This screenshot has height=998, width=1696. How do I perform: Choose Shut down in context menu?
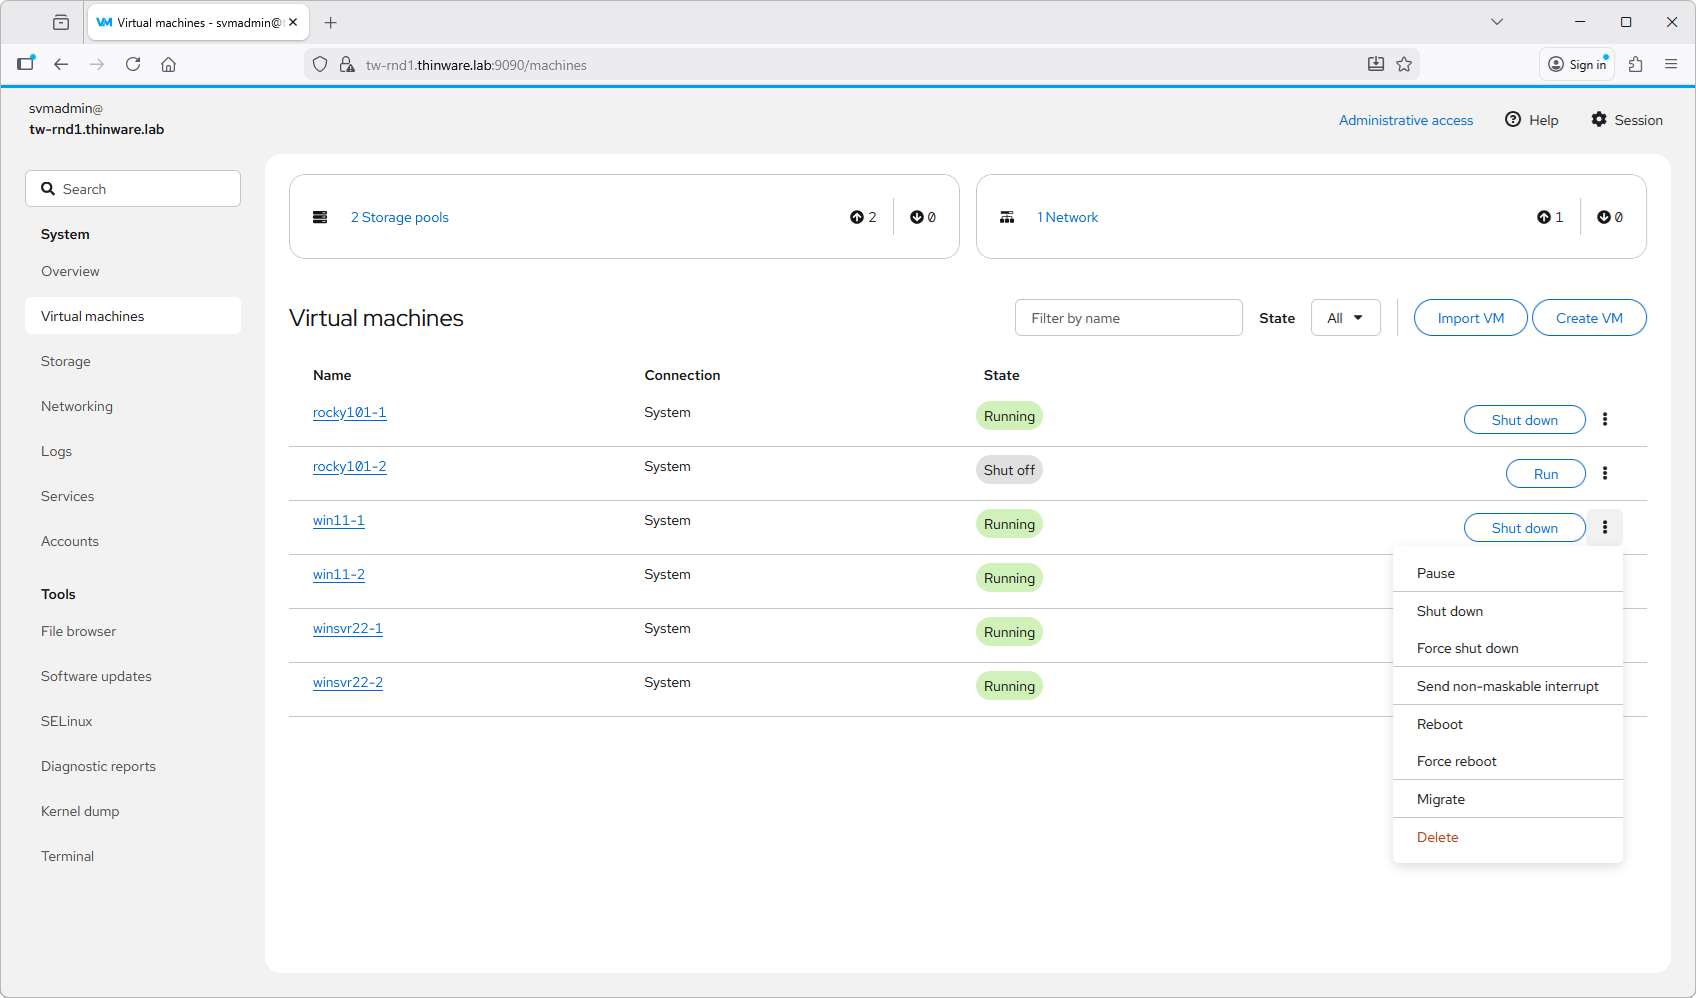click(1508, 611)
